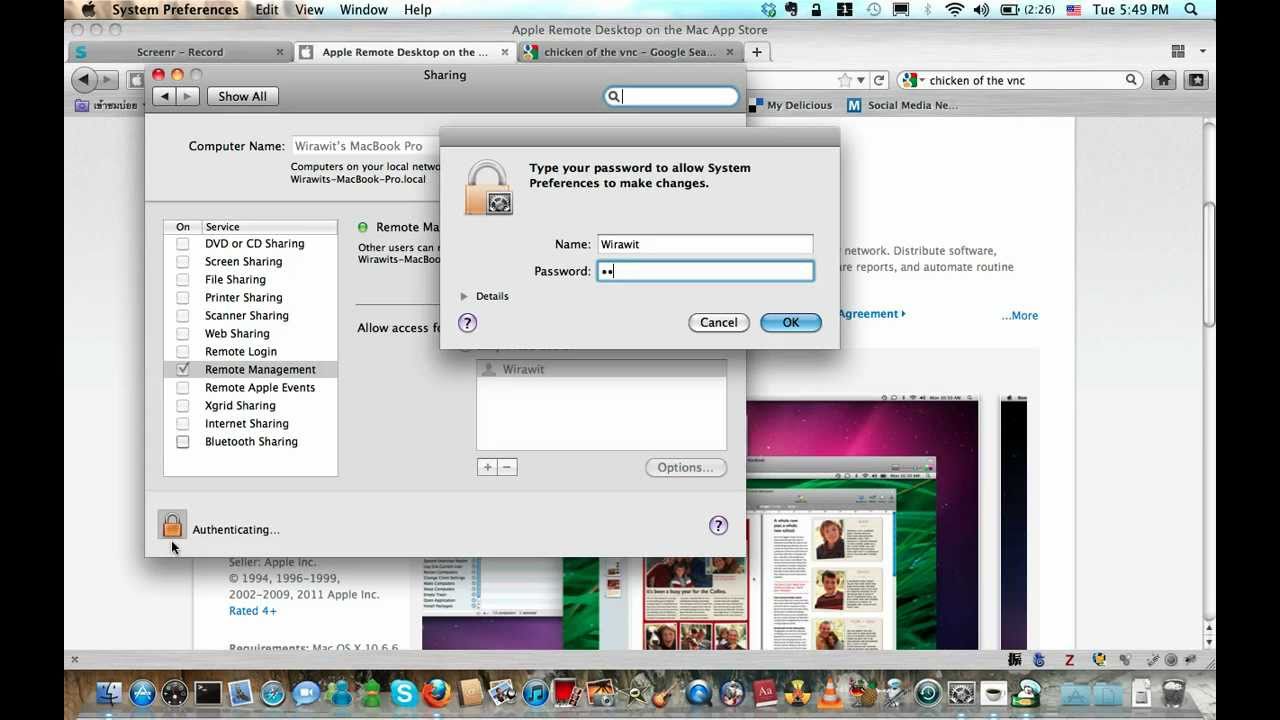
Task: Turn on the File Sharing checkbox
Action: tap(183, 280)
